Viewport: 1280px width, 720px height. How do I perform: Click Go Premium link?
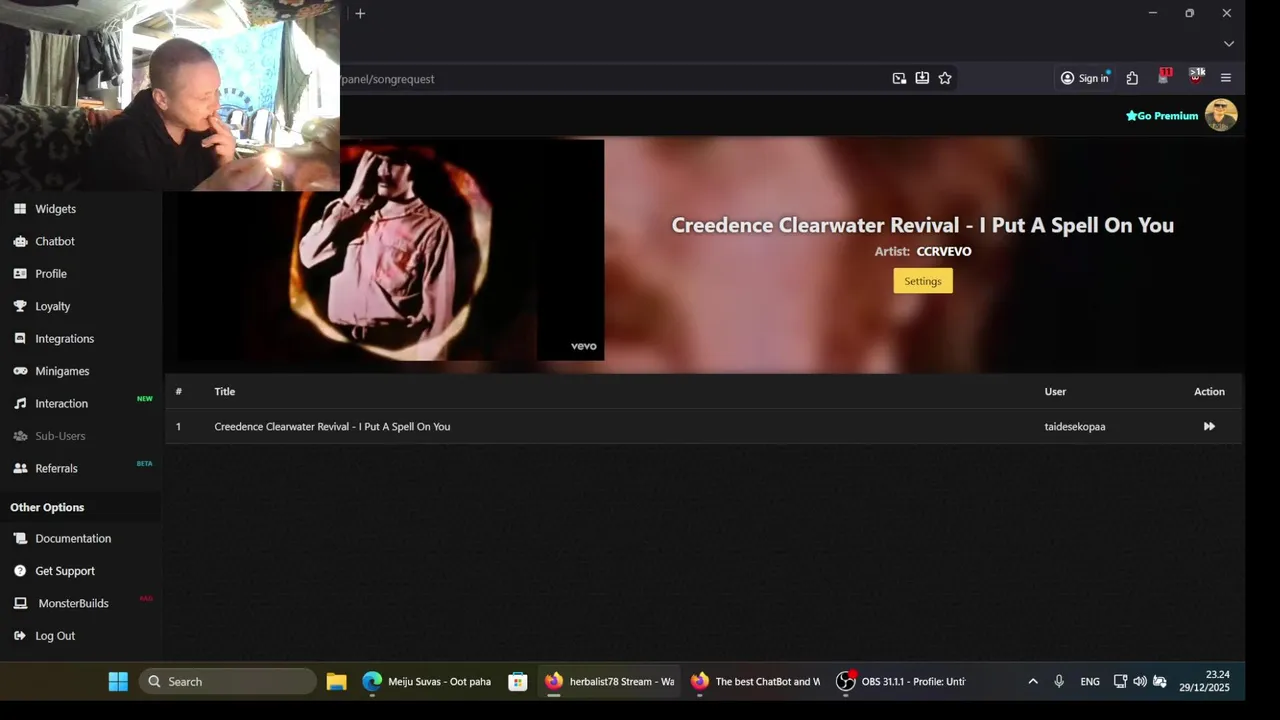pyautogui.click(x=1162, y=116)
